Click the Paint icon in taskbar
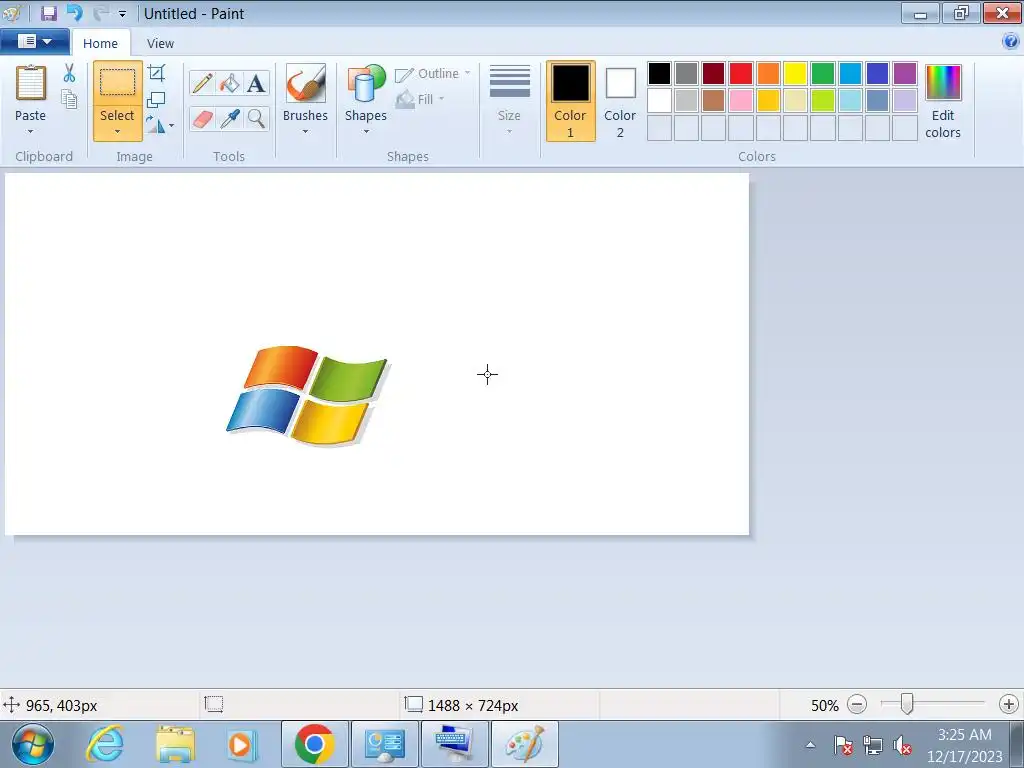 point(525,744)
